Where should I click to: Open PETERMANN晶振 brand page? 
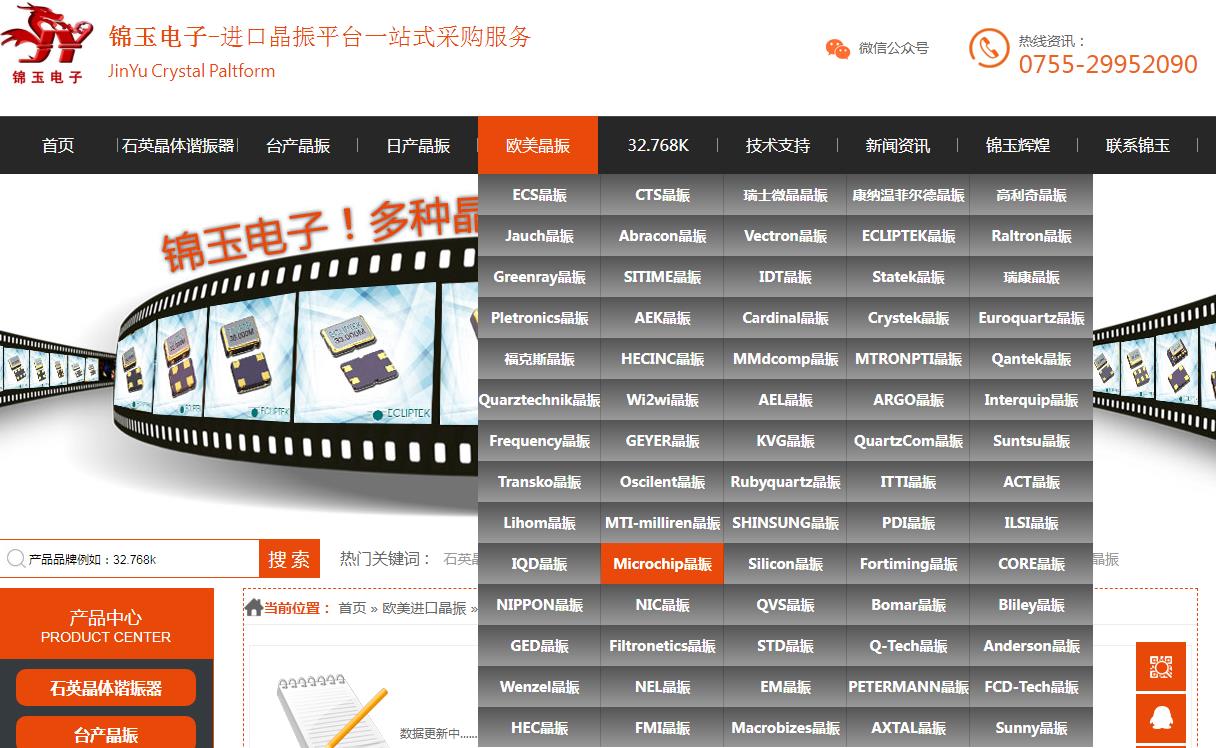908,687
